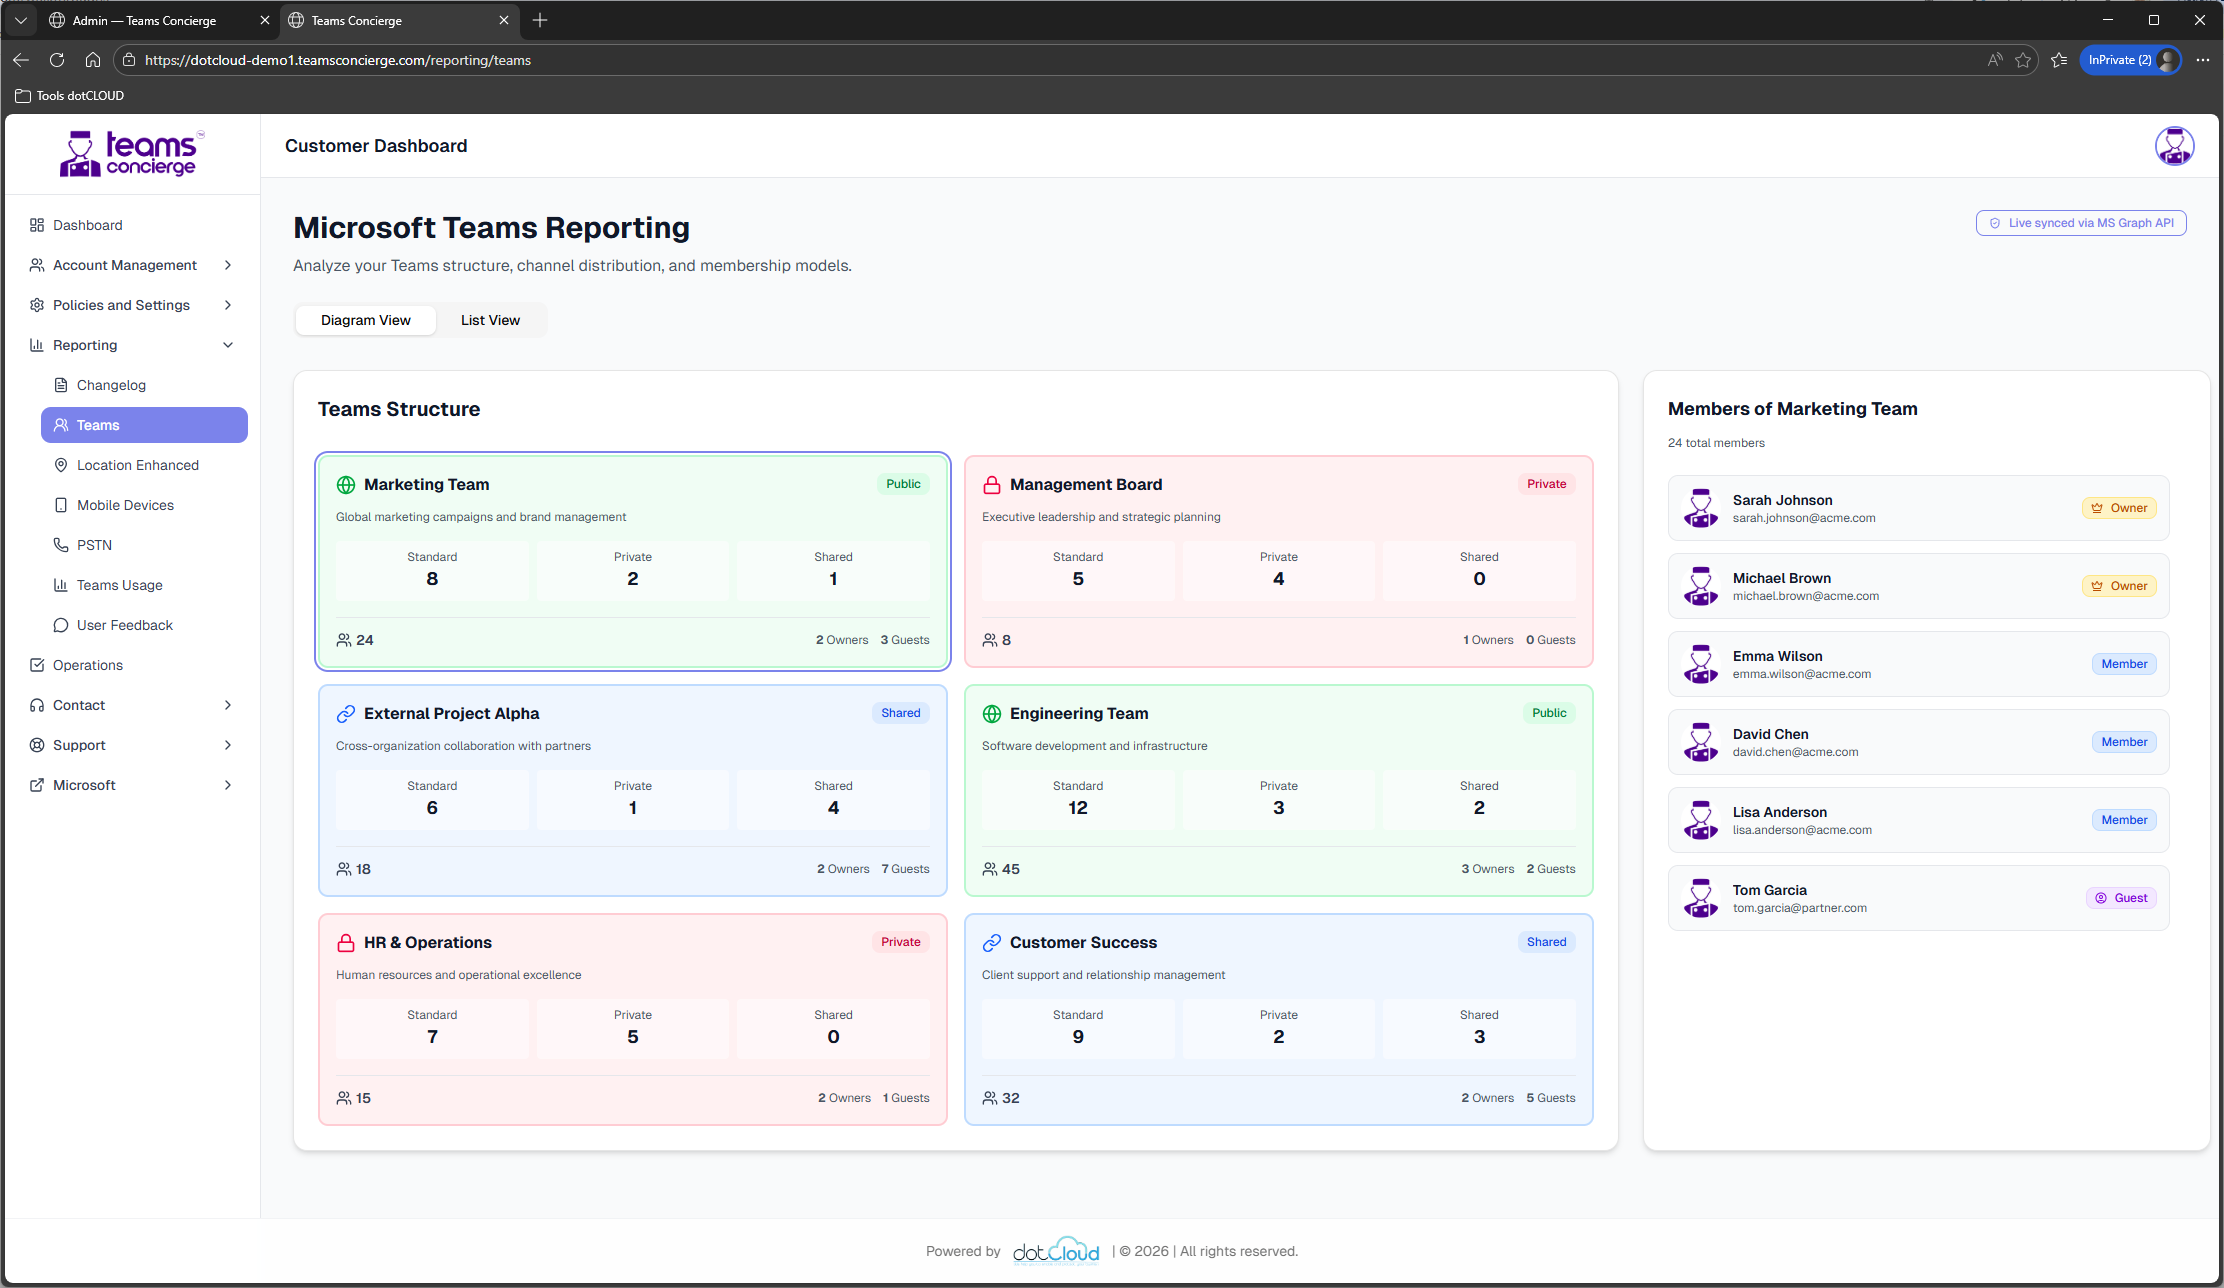Open the dotCloud link in the footer

(1056, 1250)
